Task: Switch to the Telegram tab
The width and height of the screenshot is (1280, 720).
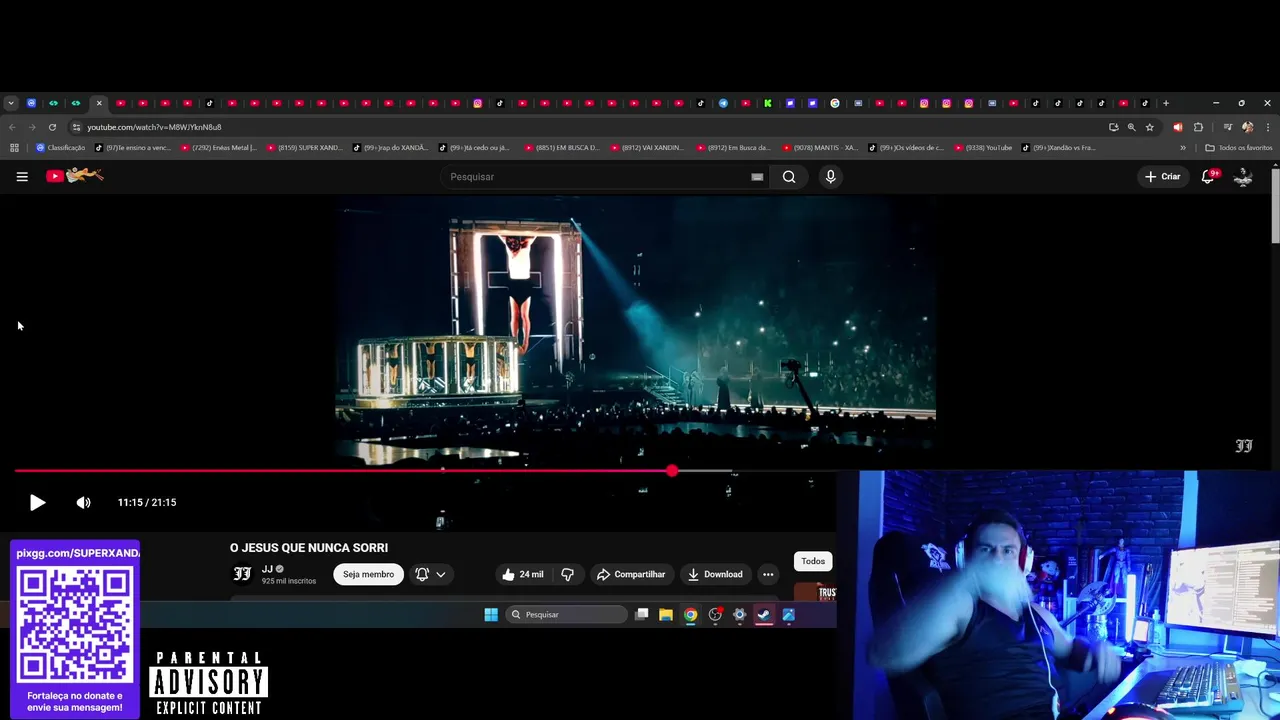Action: 723,103
